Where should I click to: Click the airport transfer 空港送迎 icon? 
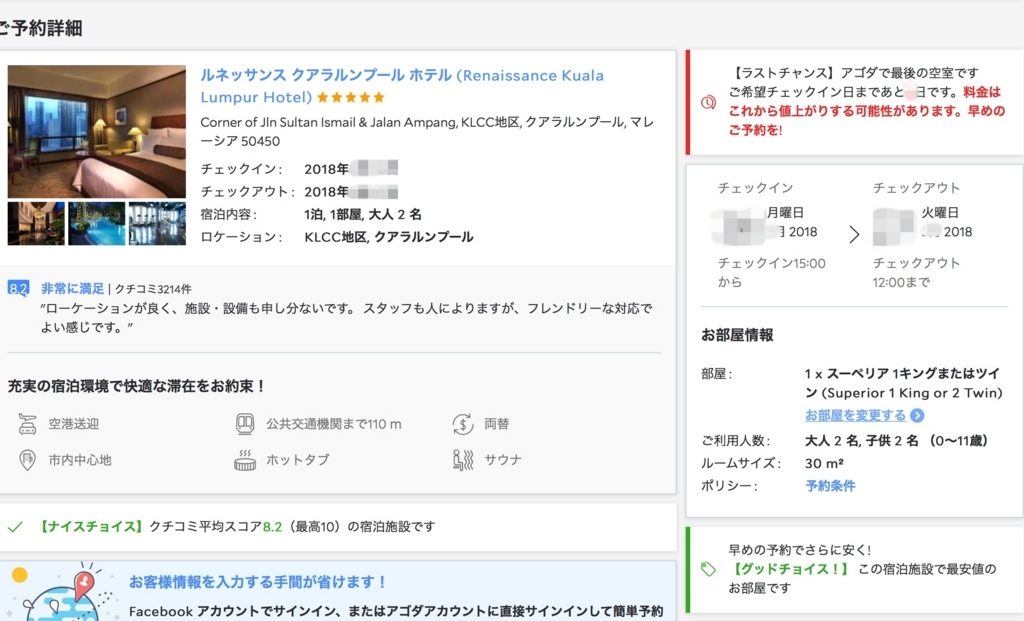(27, 424)
